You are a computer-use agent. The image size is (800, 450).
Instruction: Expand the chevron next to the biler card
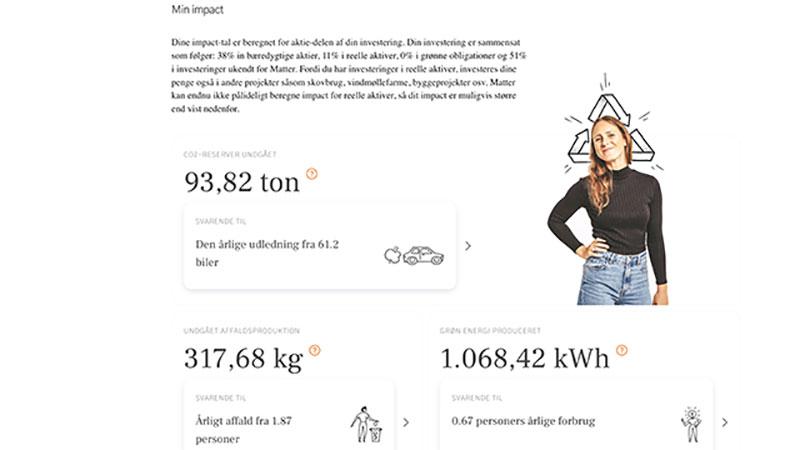(468, 246)
